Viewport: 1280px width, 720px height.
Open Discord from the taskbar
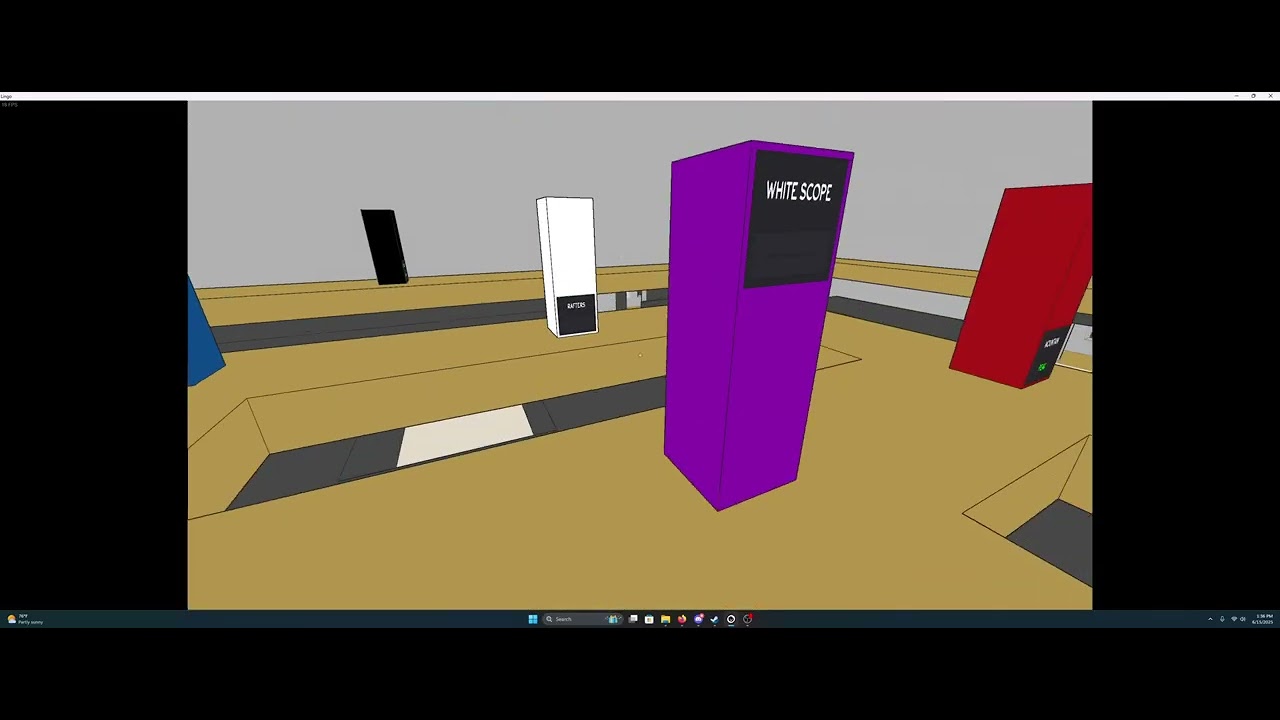click(x=698, y=619)
